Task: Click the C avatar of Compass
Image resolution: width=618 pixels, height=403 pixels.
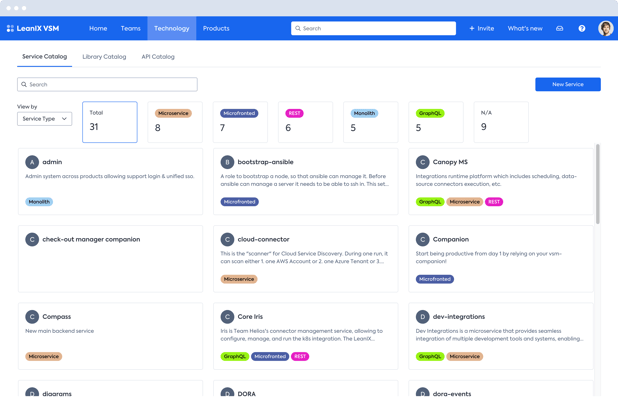Action: point(32,317)
